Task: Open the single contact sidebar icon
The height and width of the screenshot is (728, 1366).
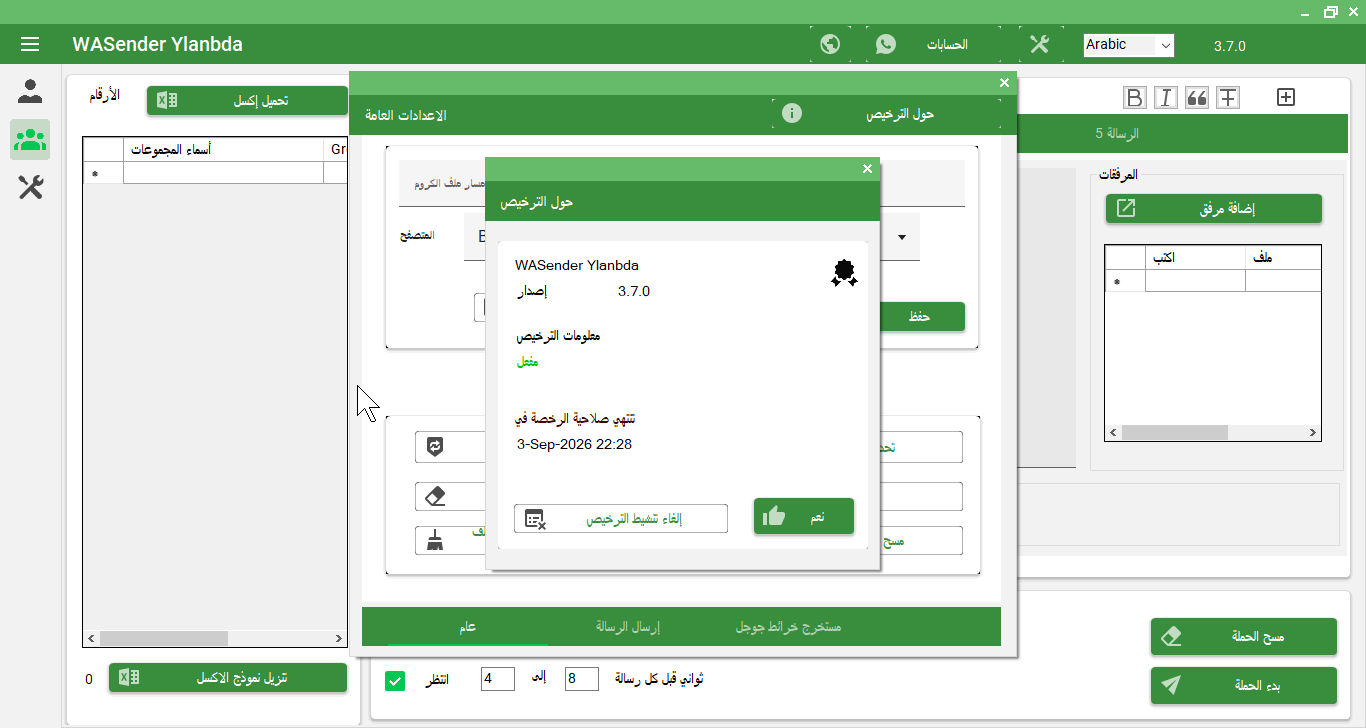Action: 31,92
